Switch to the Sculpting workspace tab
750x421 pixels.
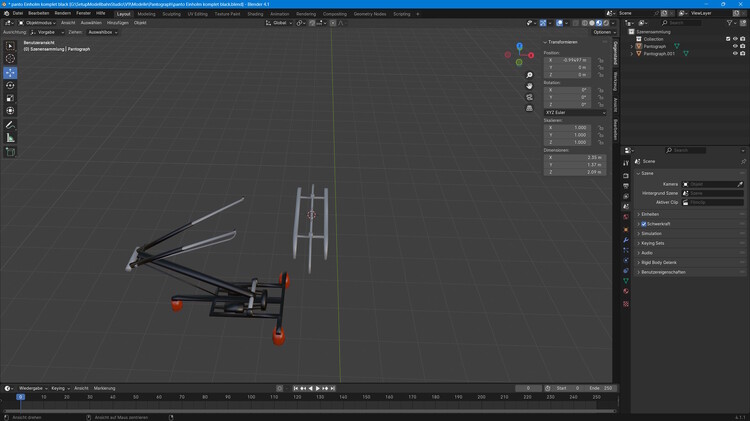coord(171,14)
